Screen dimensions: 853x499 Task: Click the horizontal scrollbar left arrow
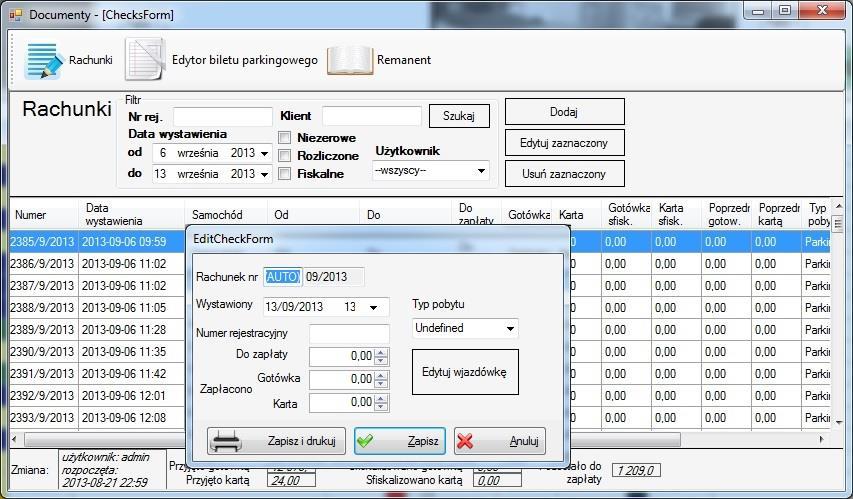14,439
